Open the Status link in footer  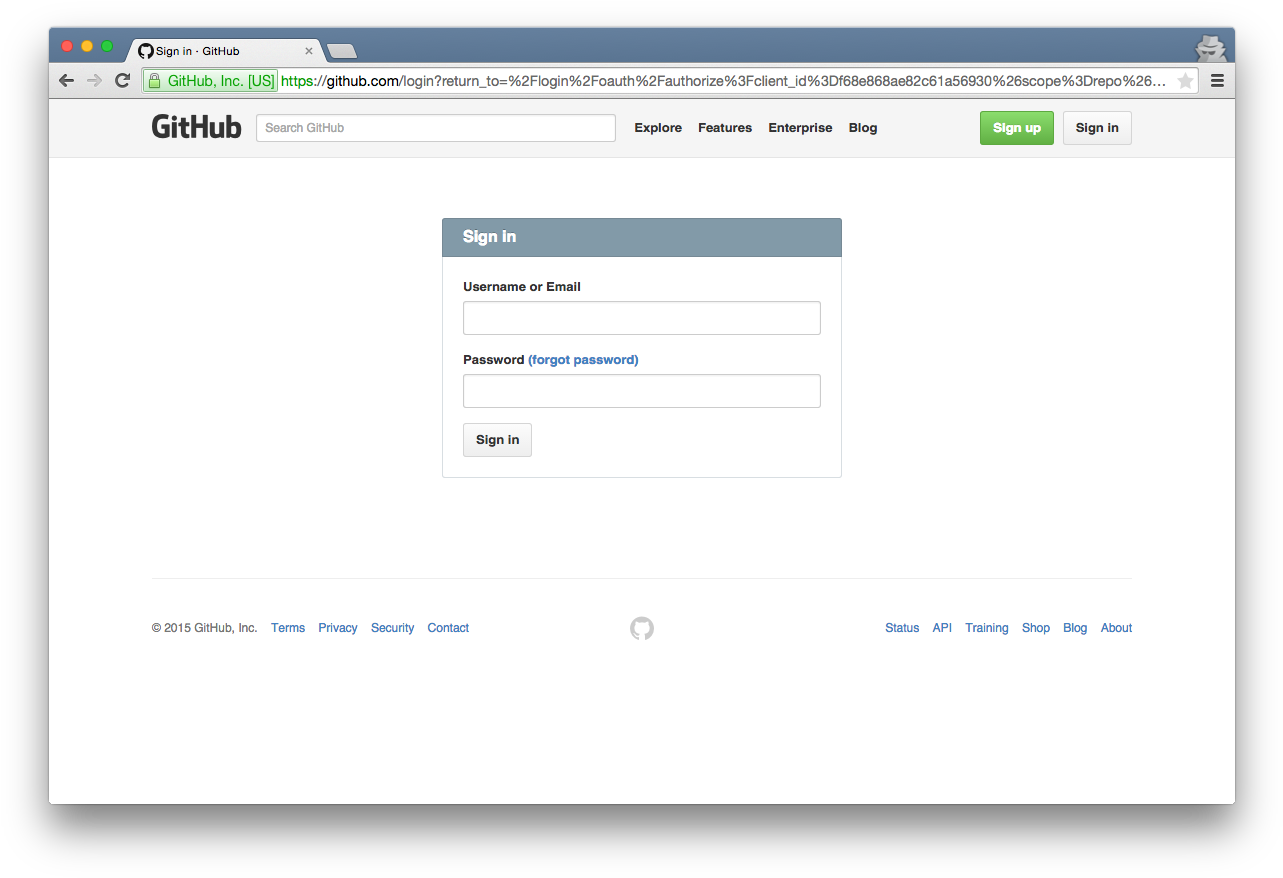click(901, 628)
